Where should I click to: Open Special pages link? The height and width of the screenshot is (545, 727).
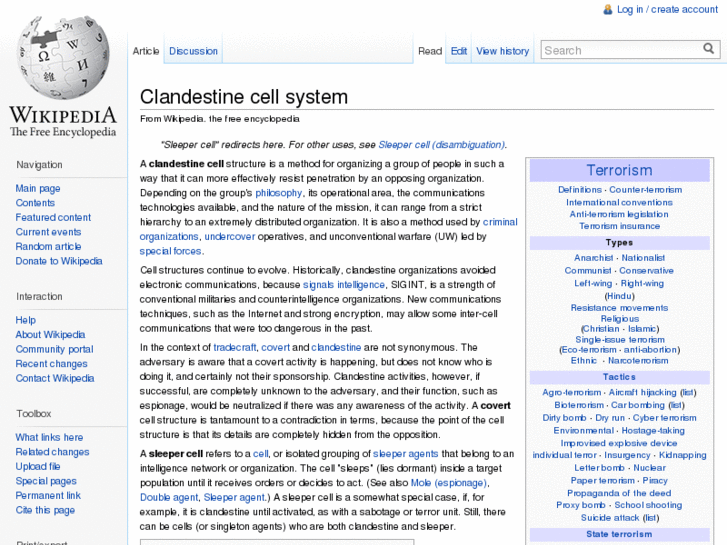[x=46, y=481]
